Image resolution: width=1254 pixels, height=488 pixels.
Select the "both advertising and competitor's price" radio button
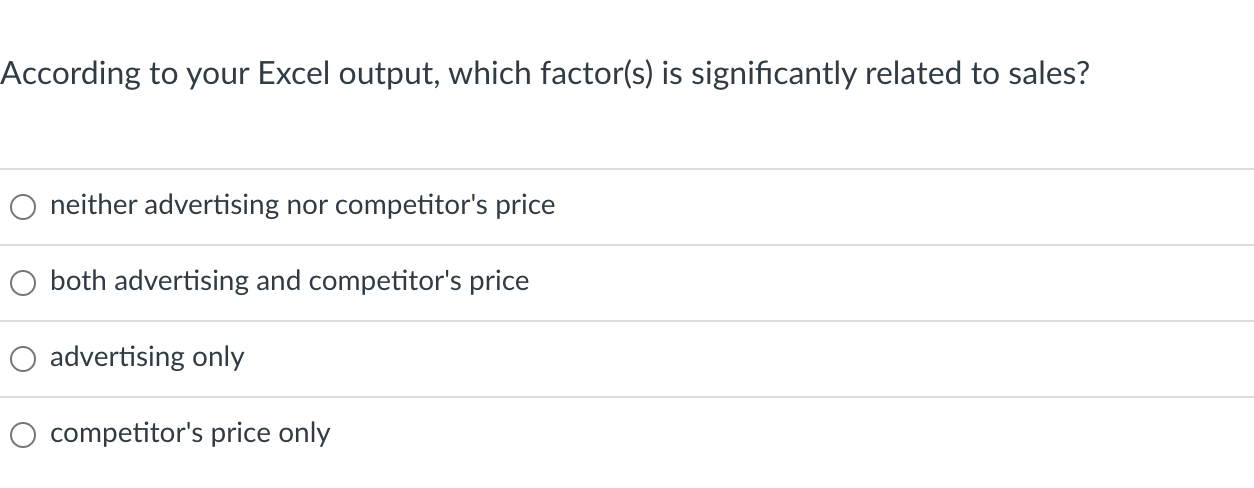(24, 283)
